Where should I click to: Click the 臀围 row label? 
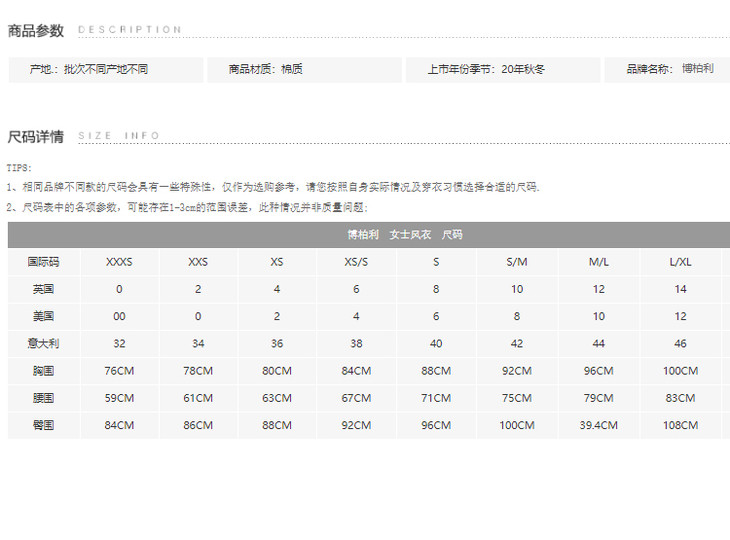pos(43,425)
